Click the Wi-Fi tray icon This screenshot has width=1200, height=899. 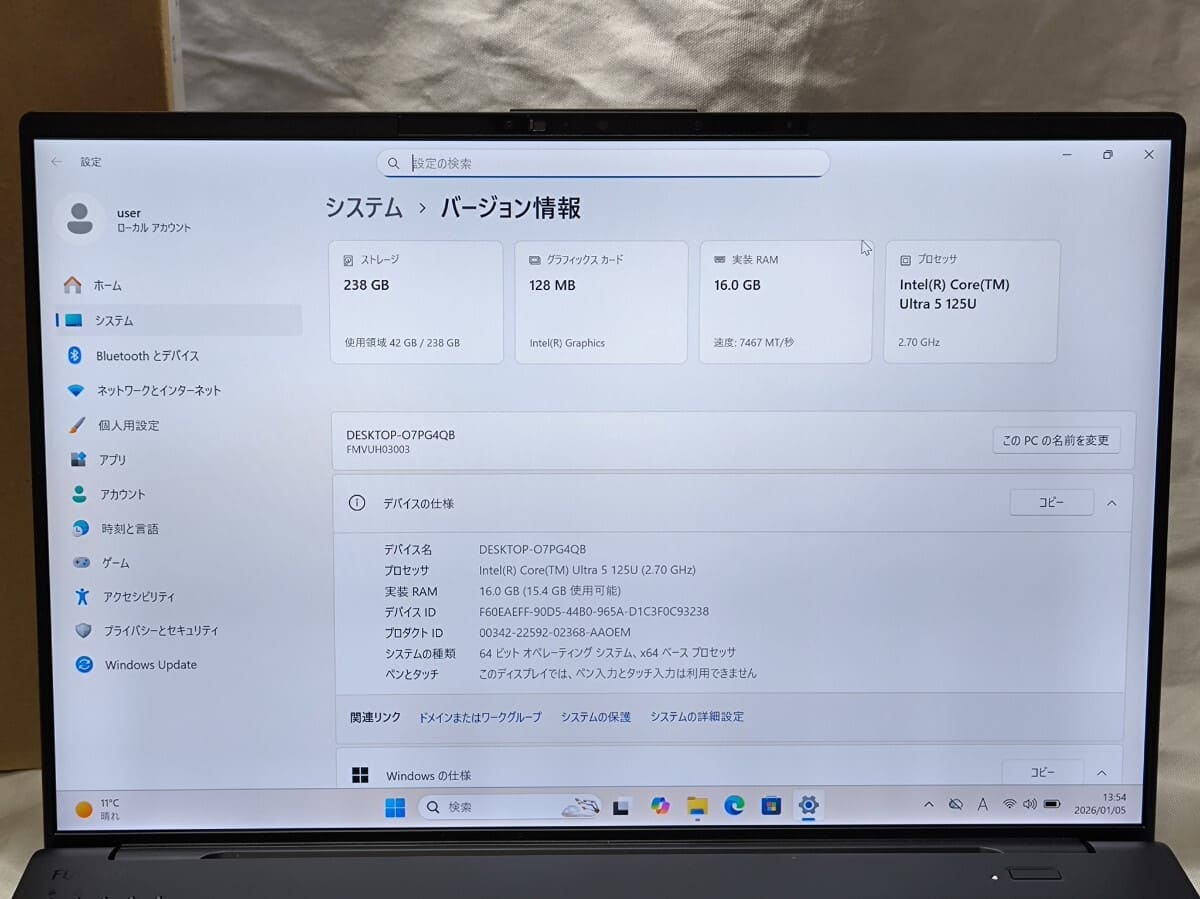[1010, 804]
